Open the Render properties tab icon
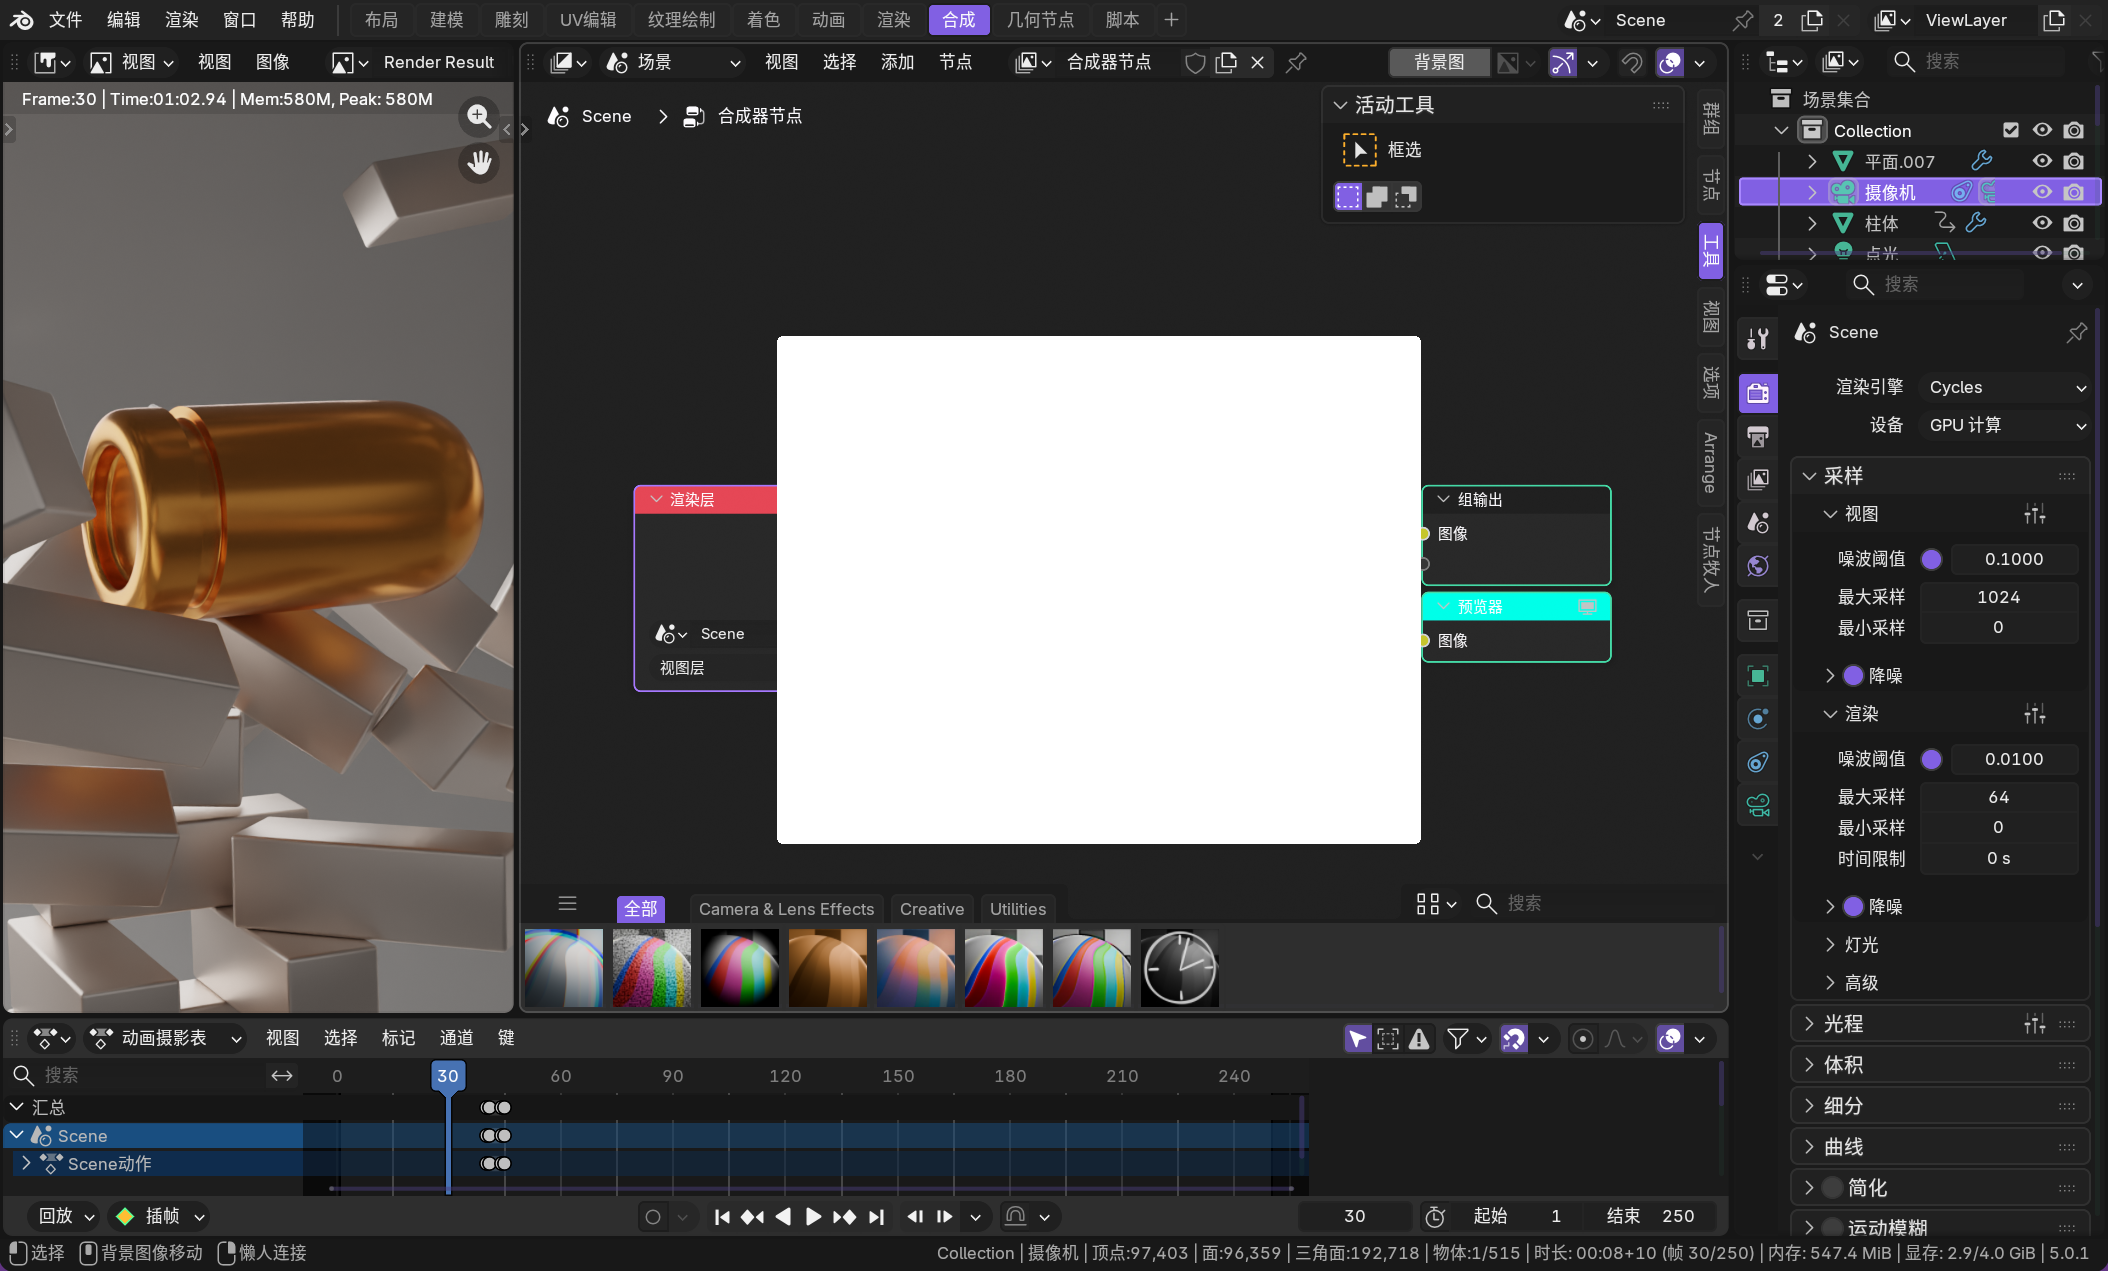 click(1758, 393)
